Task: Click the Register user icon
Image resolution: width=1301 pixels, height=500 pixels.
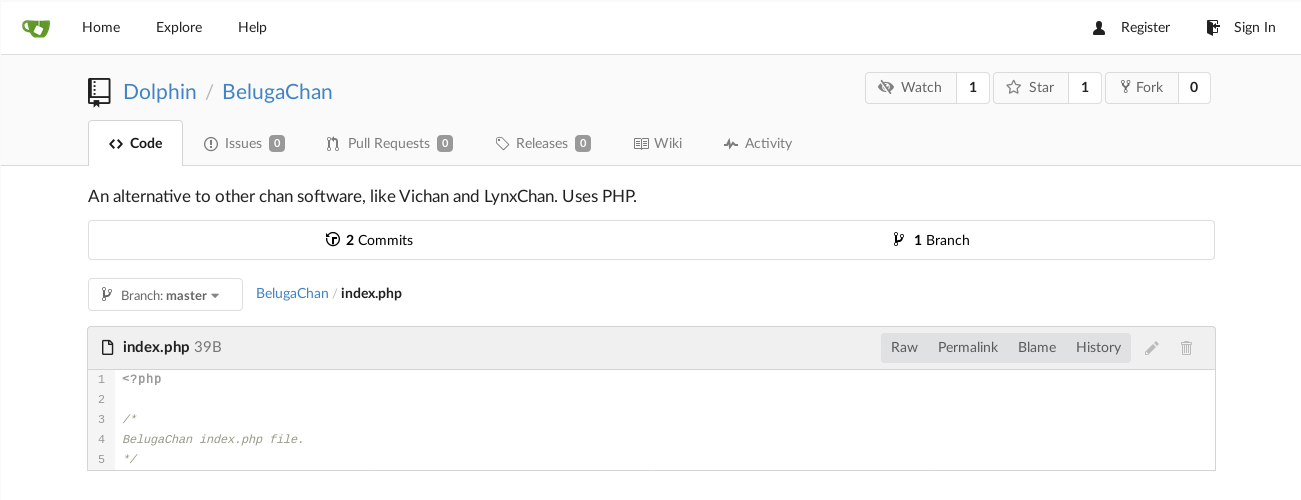Action: [x=1099, y=28]
